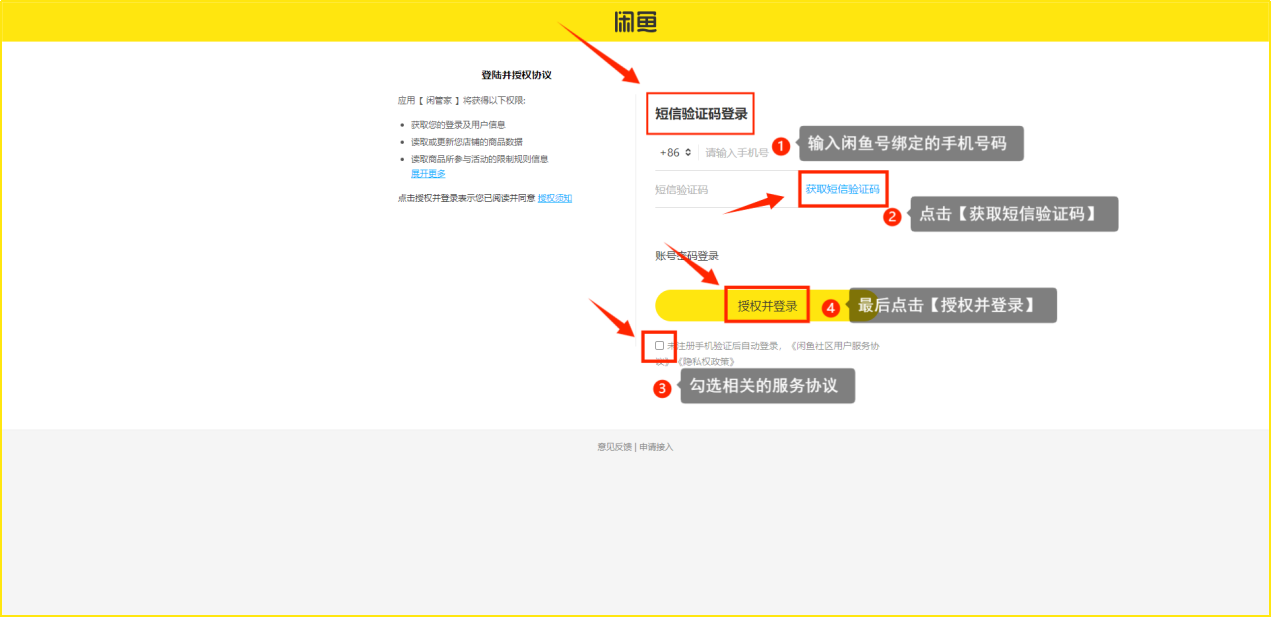The width and height of the screenshot is (1271, 618).
Task: Click the red step 2 circle badge
Action: coord(892,216)
